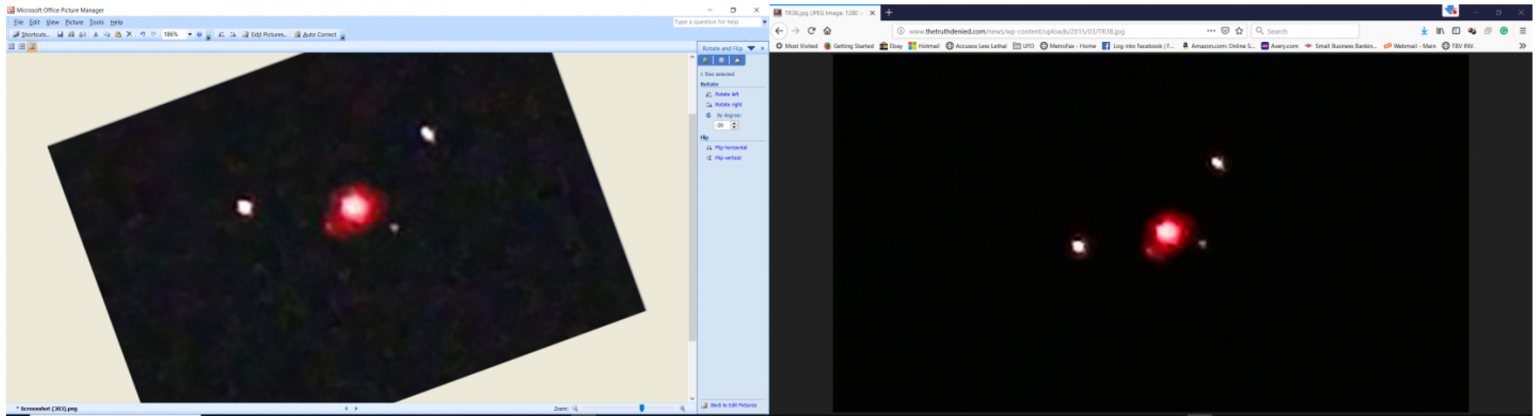Image resolution: width=1536 pixels, height=416 pixels.
Task: Click Back to Edit Pictures link
Action: point(734,405)
